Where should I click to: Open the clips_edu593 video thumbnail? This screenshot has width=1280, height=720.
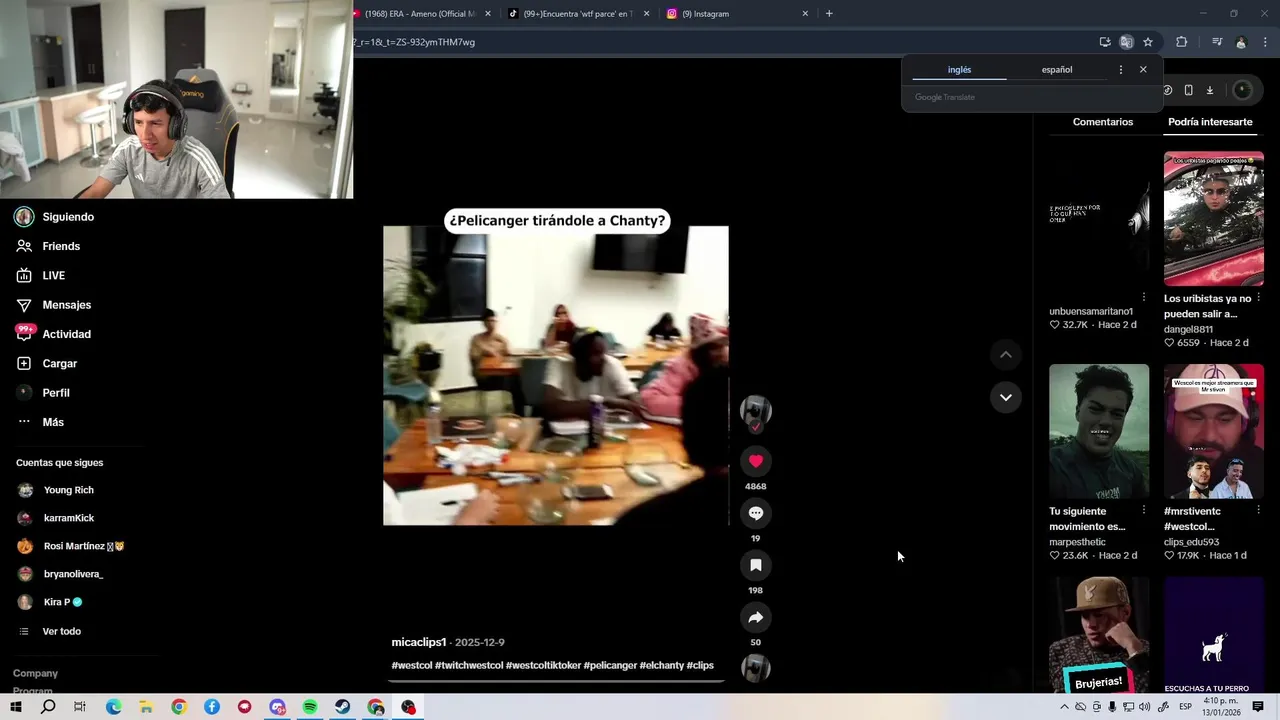pyautogui.click(x=1213, y=431)
